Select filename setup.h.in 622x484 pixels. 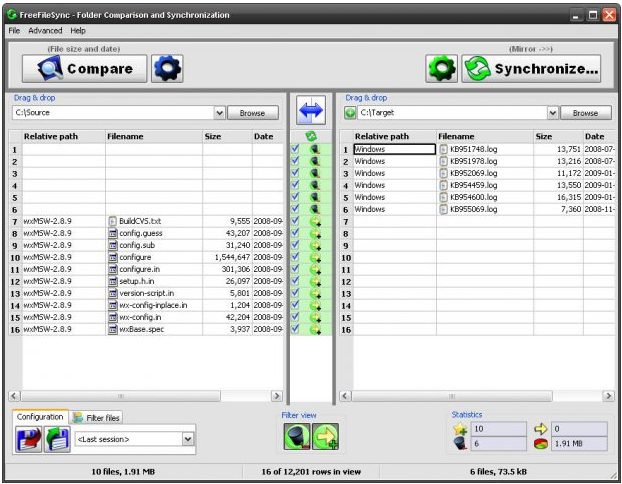[136, 281]
